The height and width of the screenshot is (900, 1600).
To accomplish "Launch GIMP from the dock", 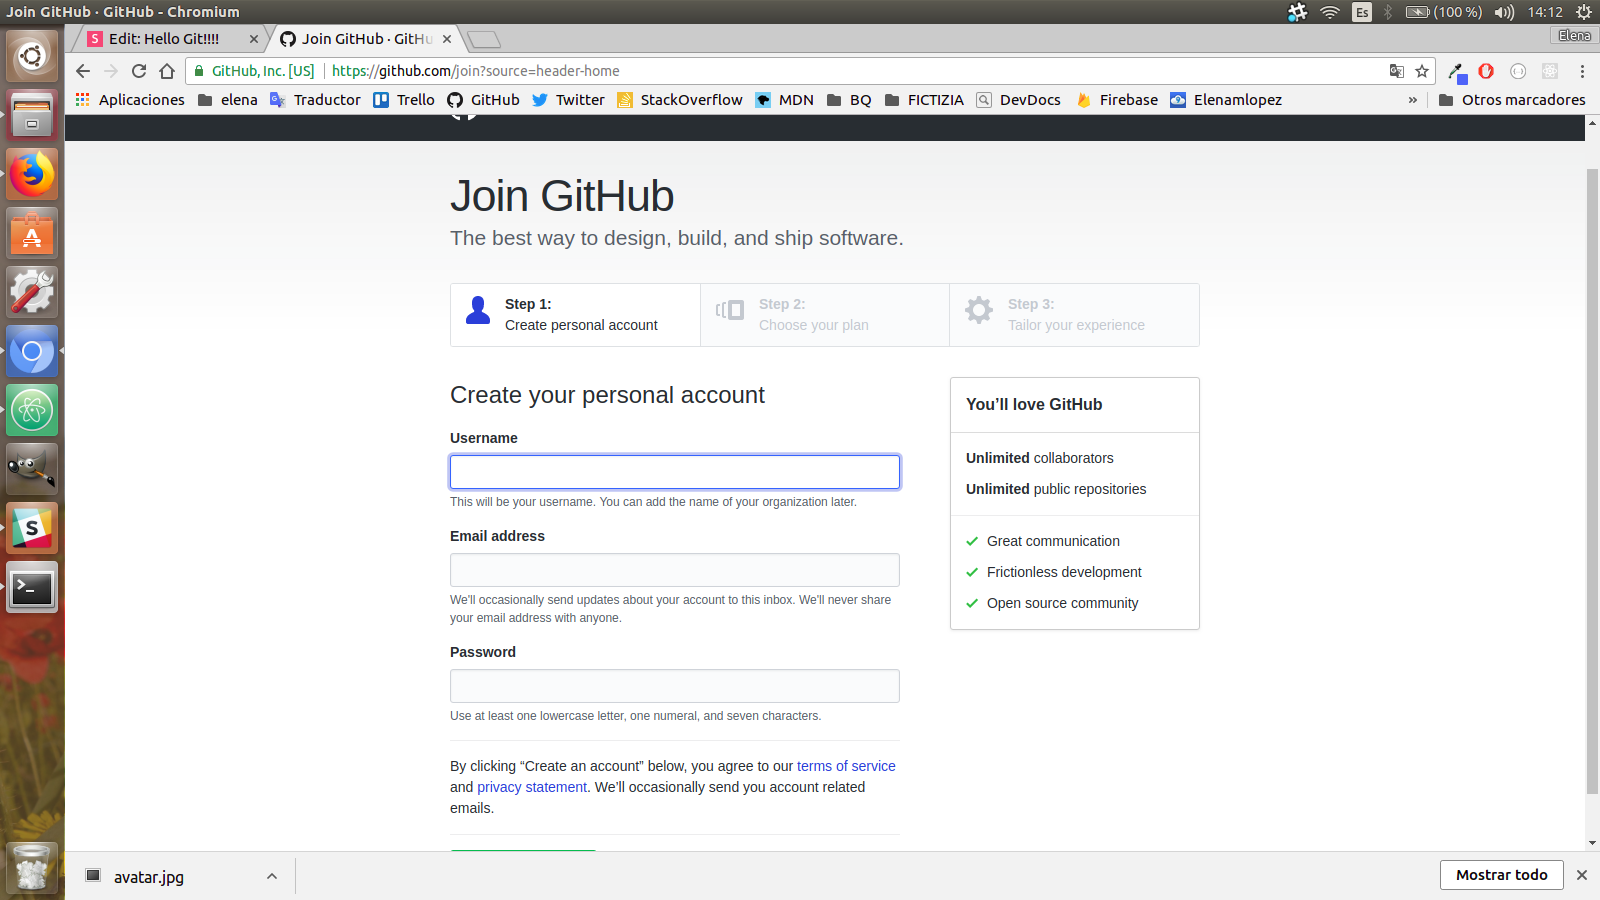I will (x=32, y=469).
